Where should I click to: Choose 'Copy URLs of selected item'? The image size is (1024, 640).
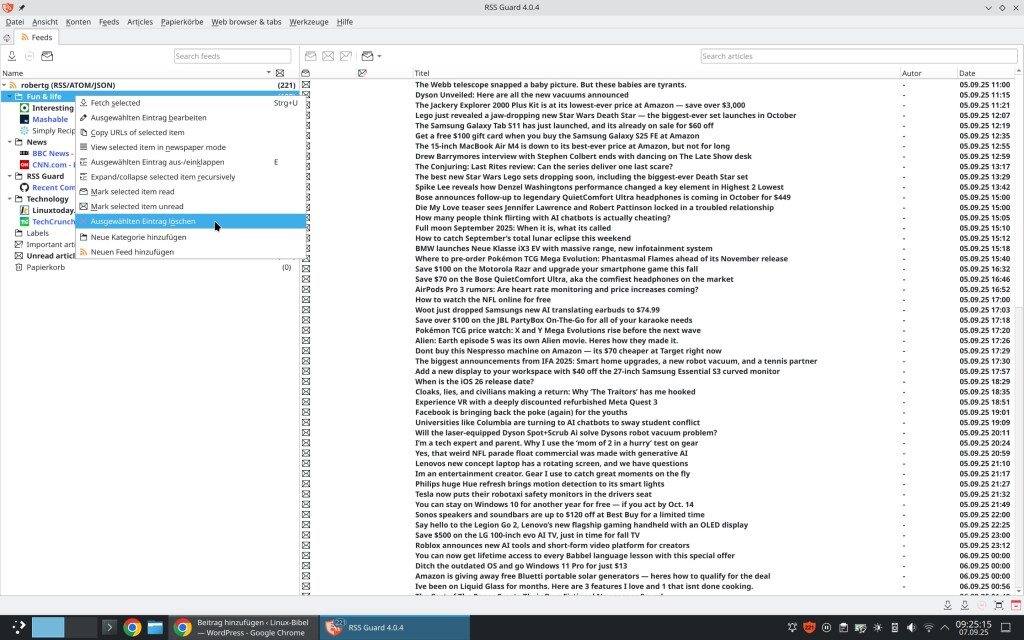coord(191,133)
